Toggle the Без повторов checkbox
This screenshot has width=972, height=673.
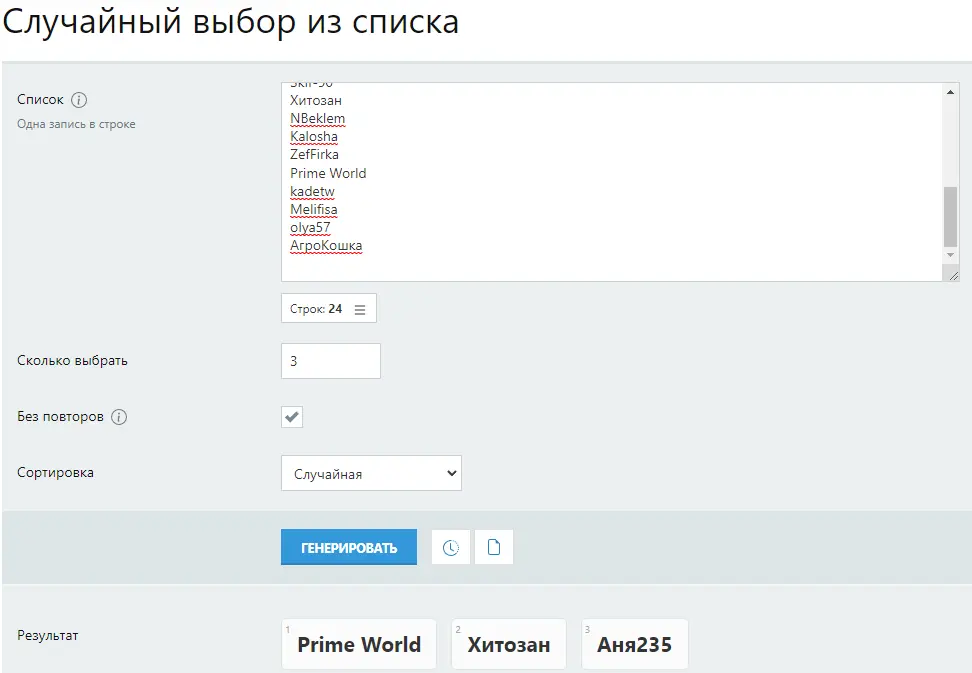tap(292, 417)
